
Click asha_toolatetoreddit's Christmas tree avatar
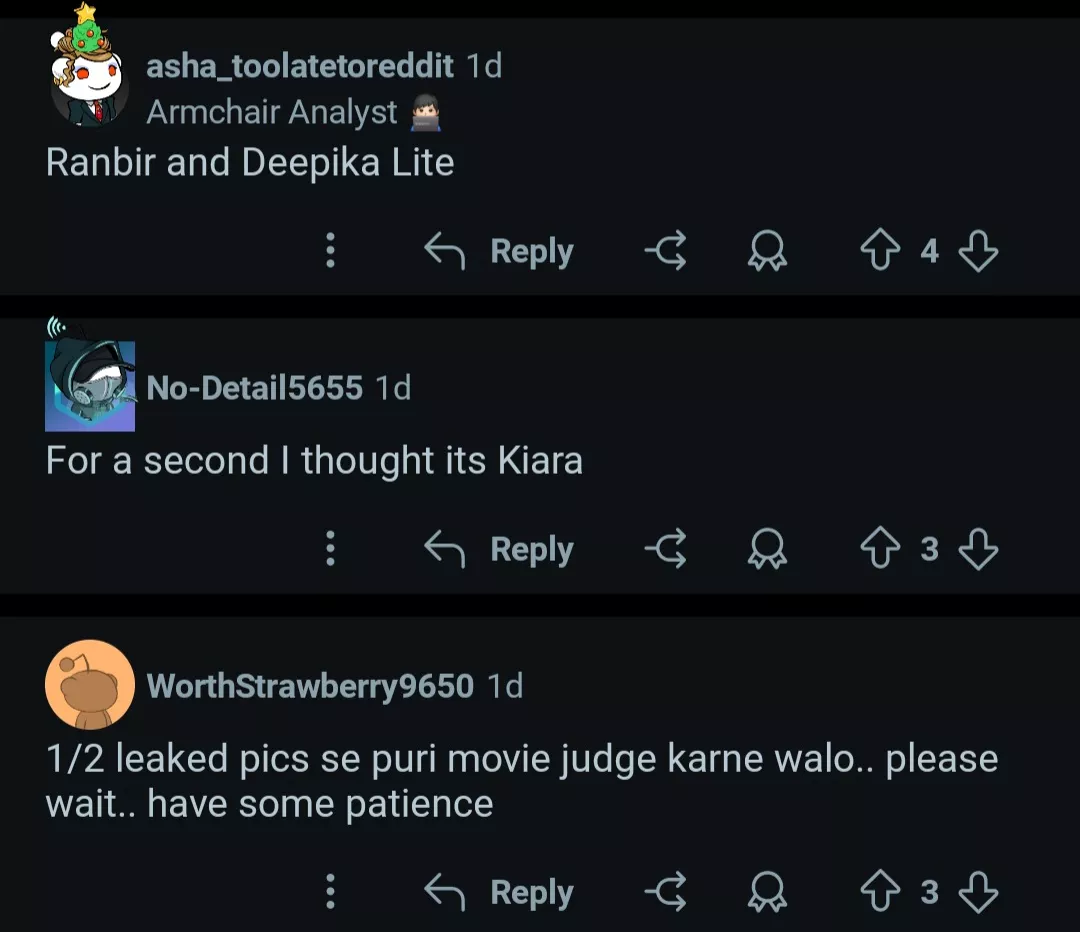tap(88, 80)
